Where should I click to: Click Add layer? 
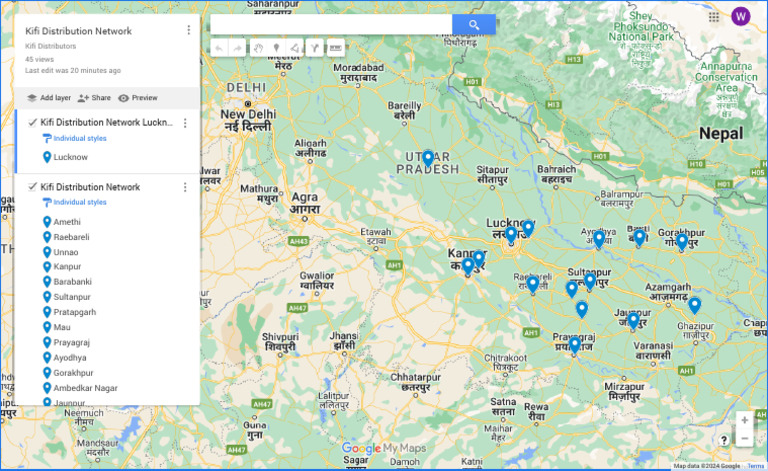pos(49,98)
